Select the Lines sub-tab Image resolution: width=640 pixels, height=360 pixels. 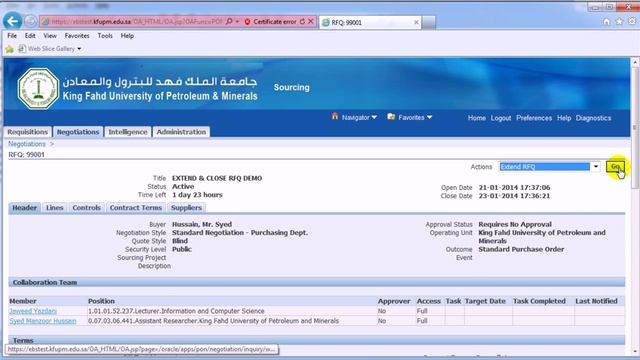click(x=55, y=208)
